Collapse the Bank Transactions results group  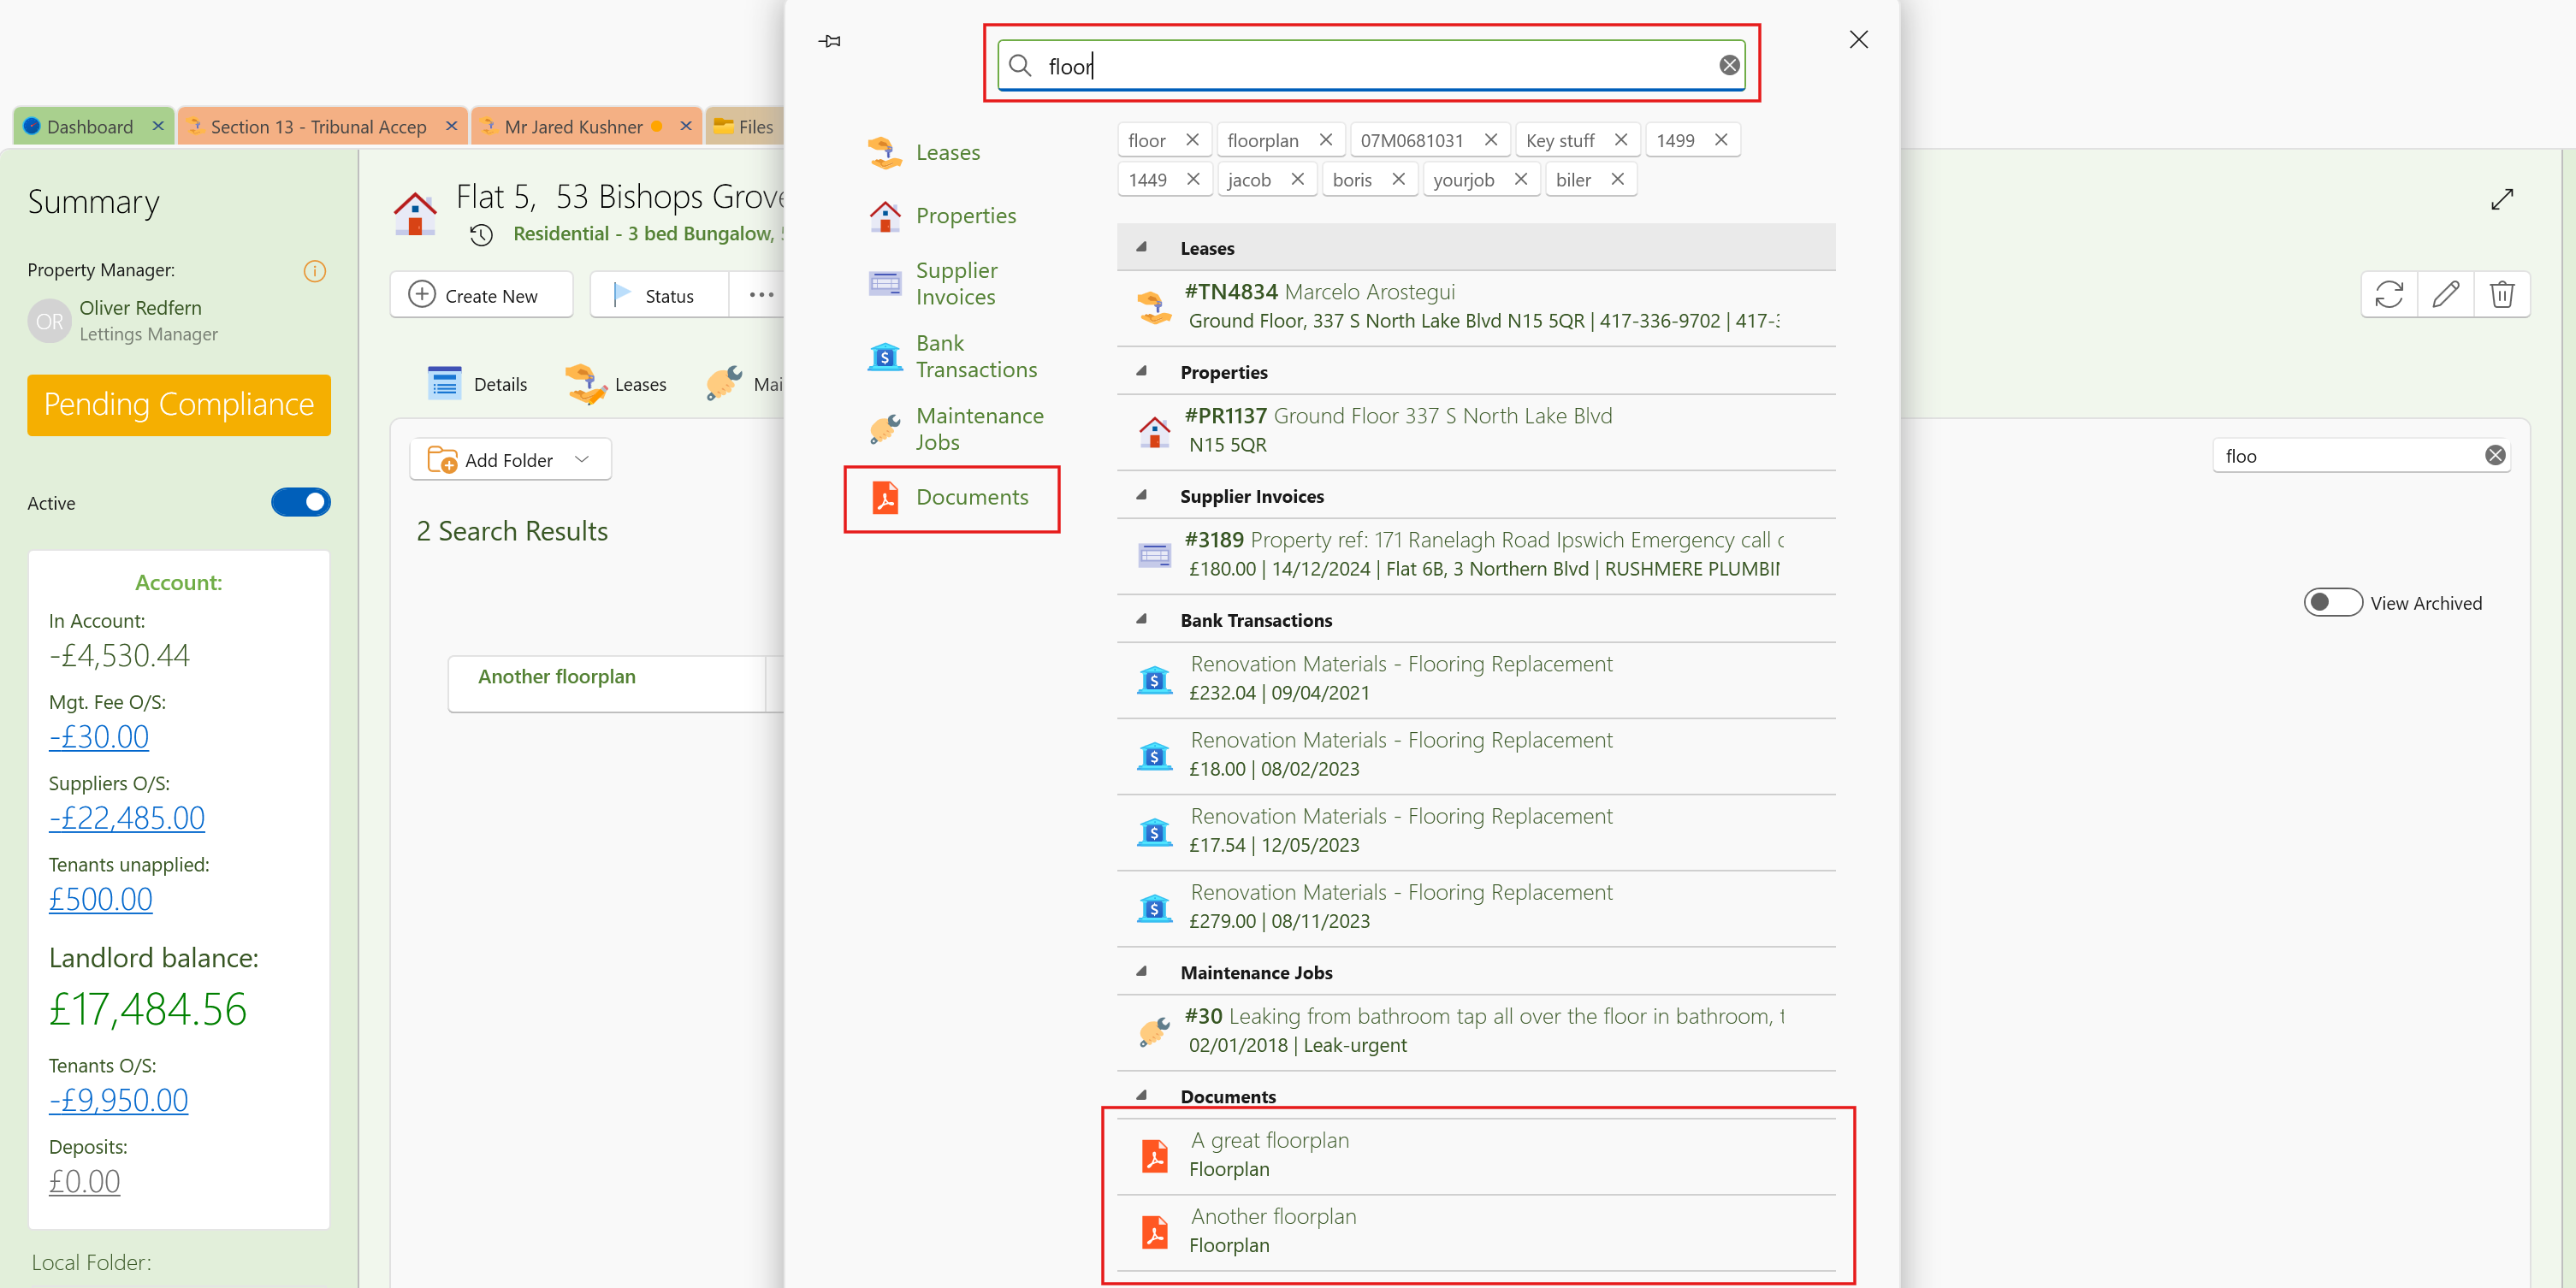click(1141, 619)
